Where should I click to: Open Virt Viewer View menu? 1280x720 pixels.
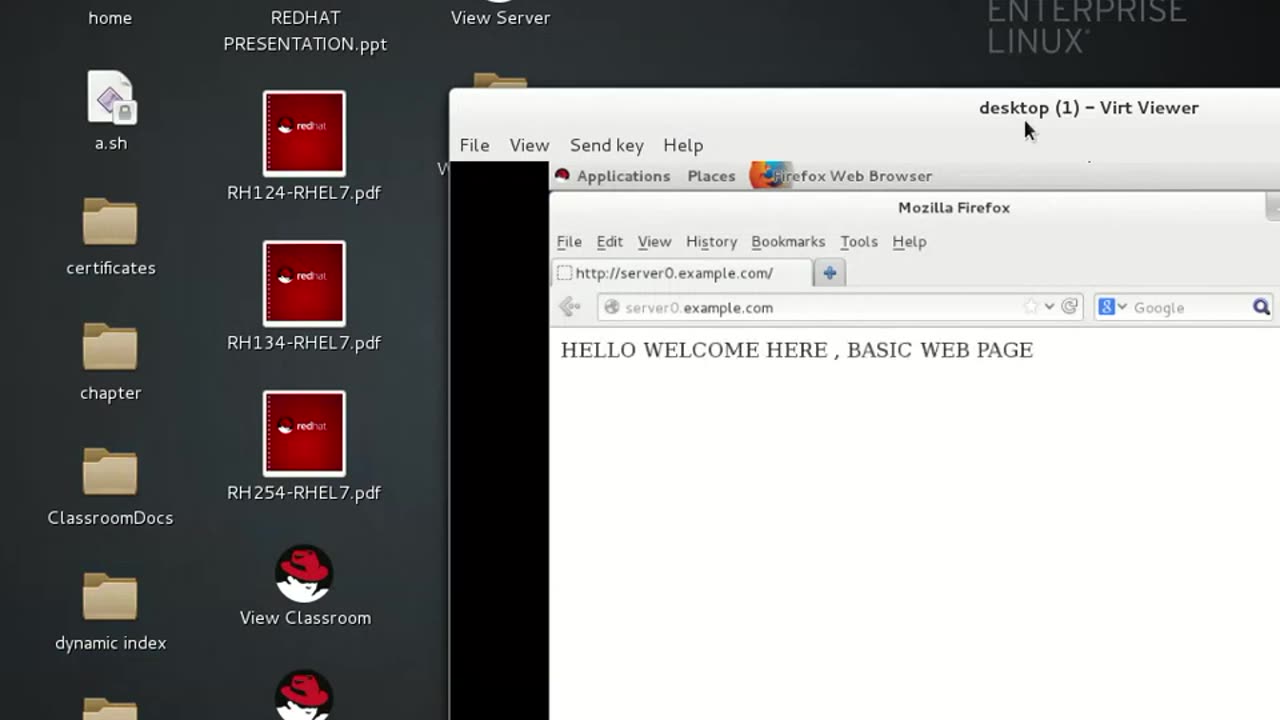529,145
